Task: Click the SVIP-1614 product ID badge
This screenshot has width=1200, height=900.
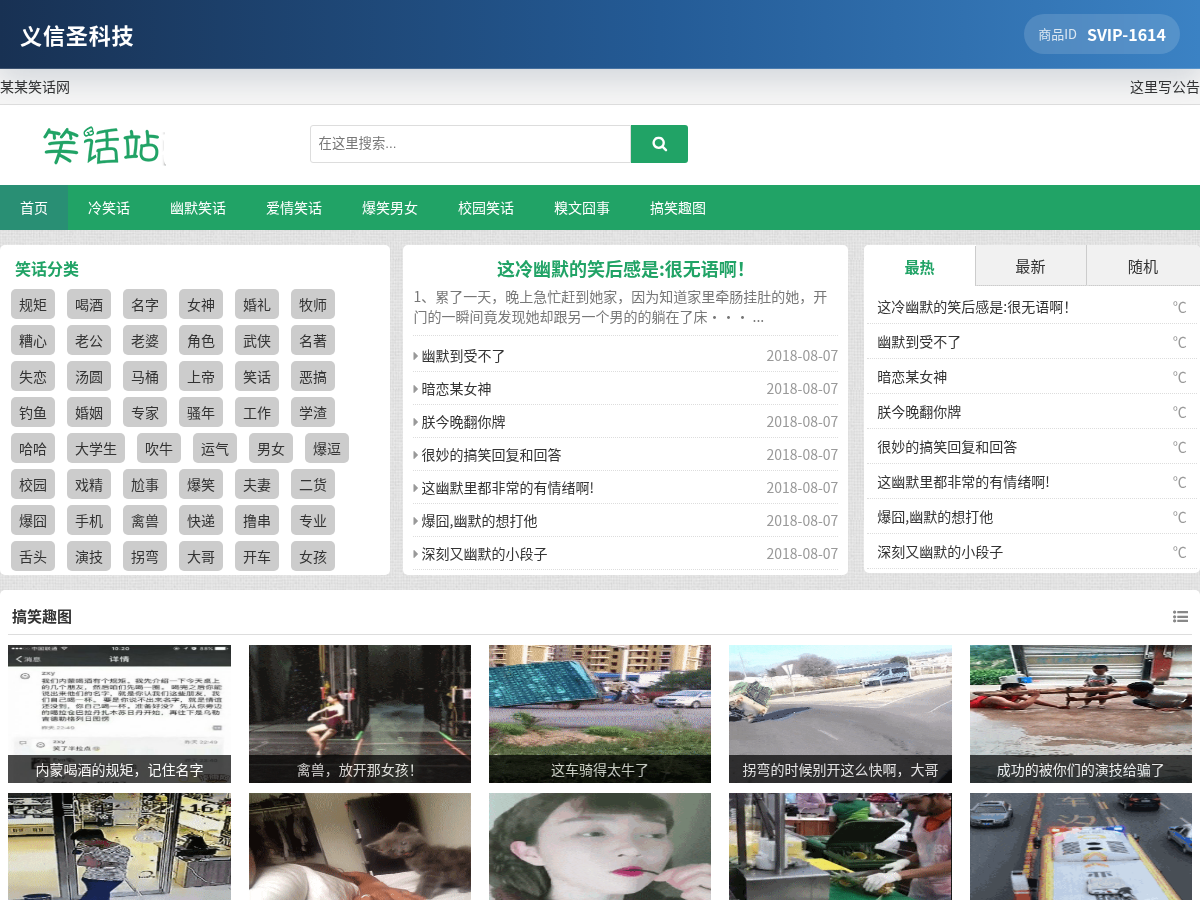Action: (1102, 34)
